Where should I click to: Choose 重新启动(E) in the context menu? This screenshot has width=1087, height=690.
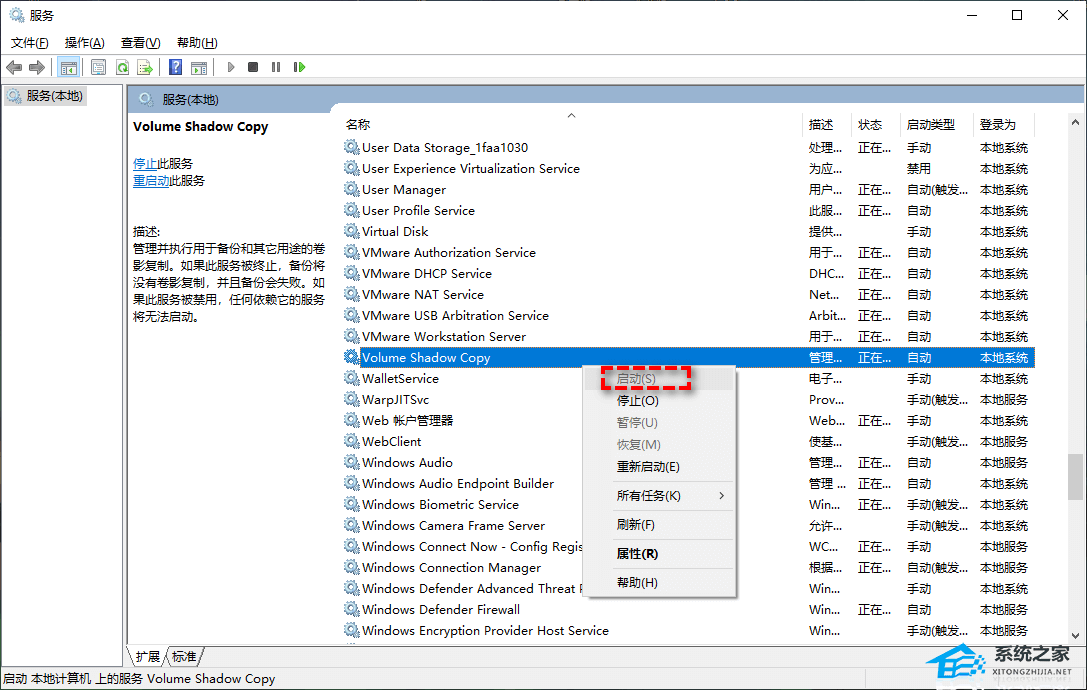pos(659,467)
